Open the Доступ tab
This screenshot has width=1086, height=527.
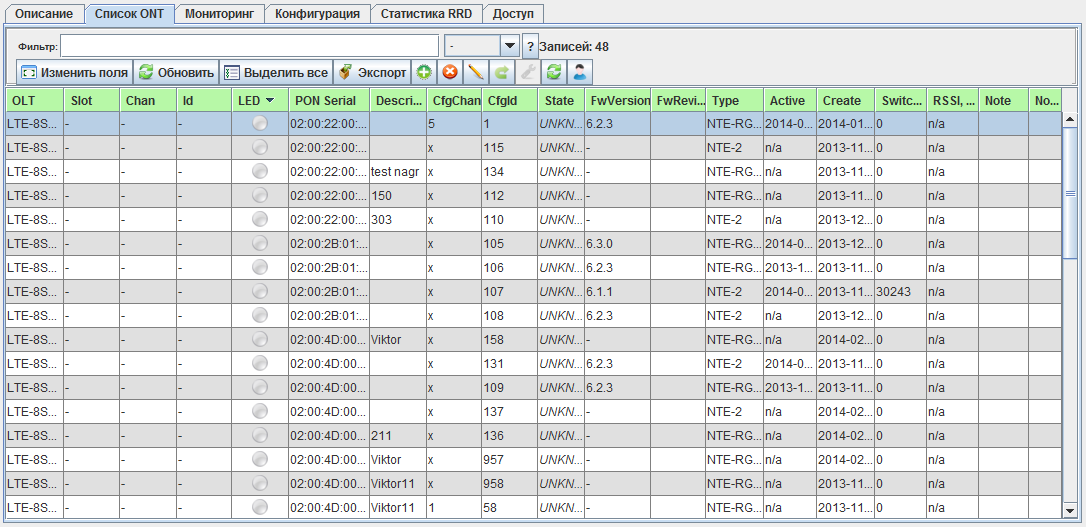[513, 13]
